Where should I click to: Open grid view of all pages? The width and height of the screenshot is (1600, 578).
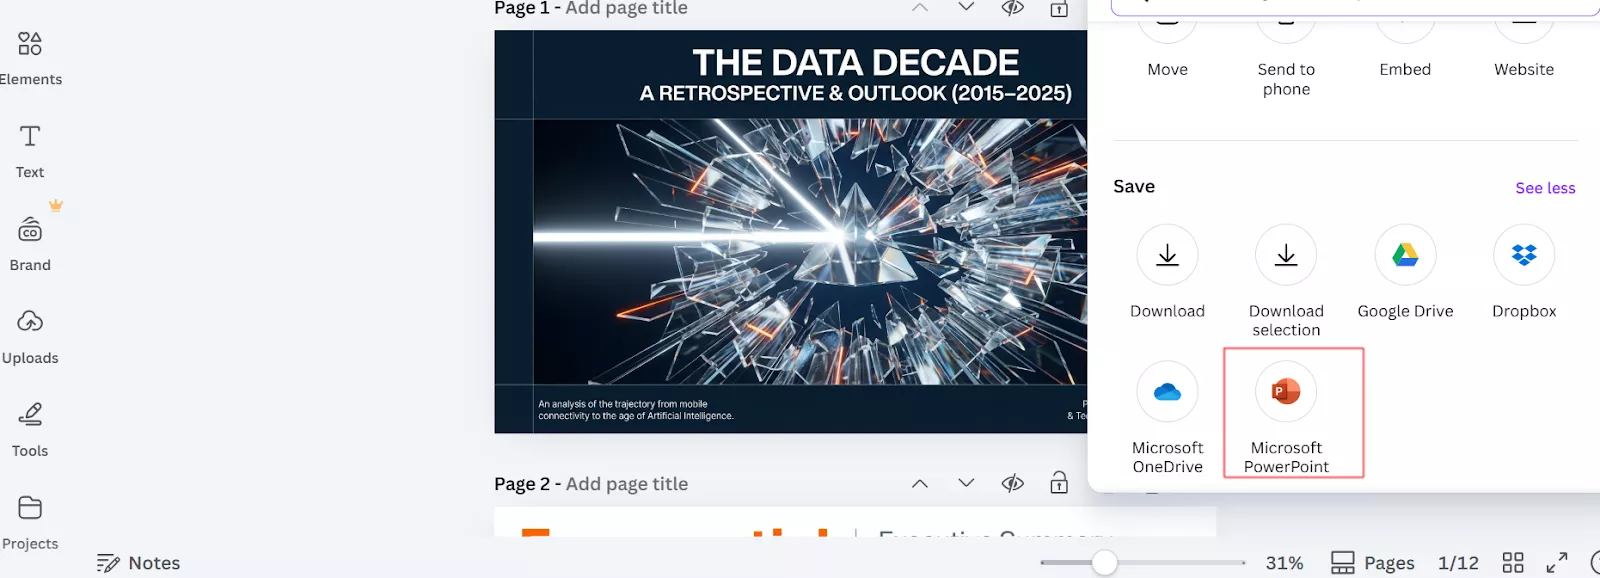(x=1513, y=563)
